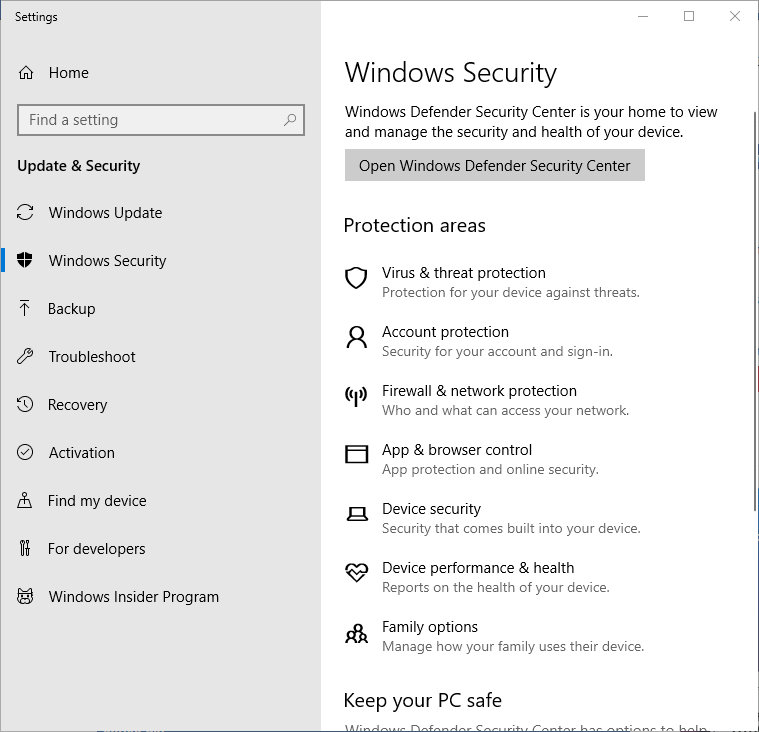Open Windows Defender Security Center button
The image size is (759, 732).
point(495,165)
